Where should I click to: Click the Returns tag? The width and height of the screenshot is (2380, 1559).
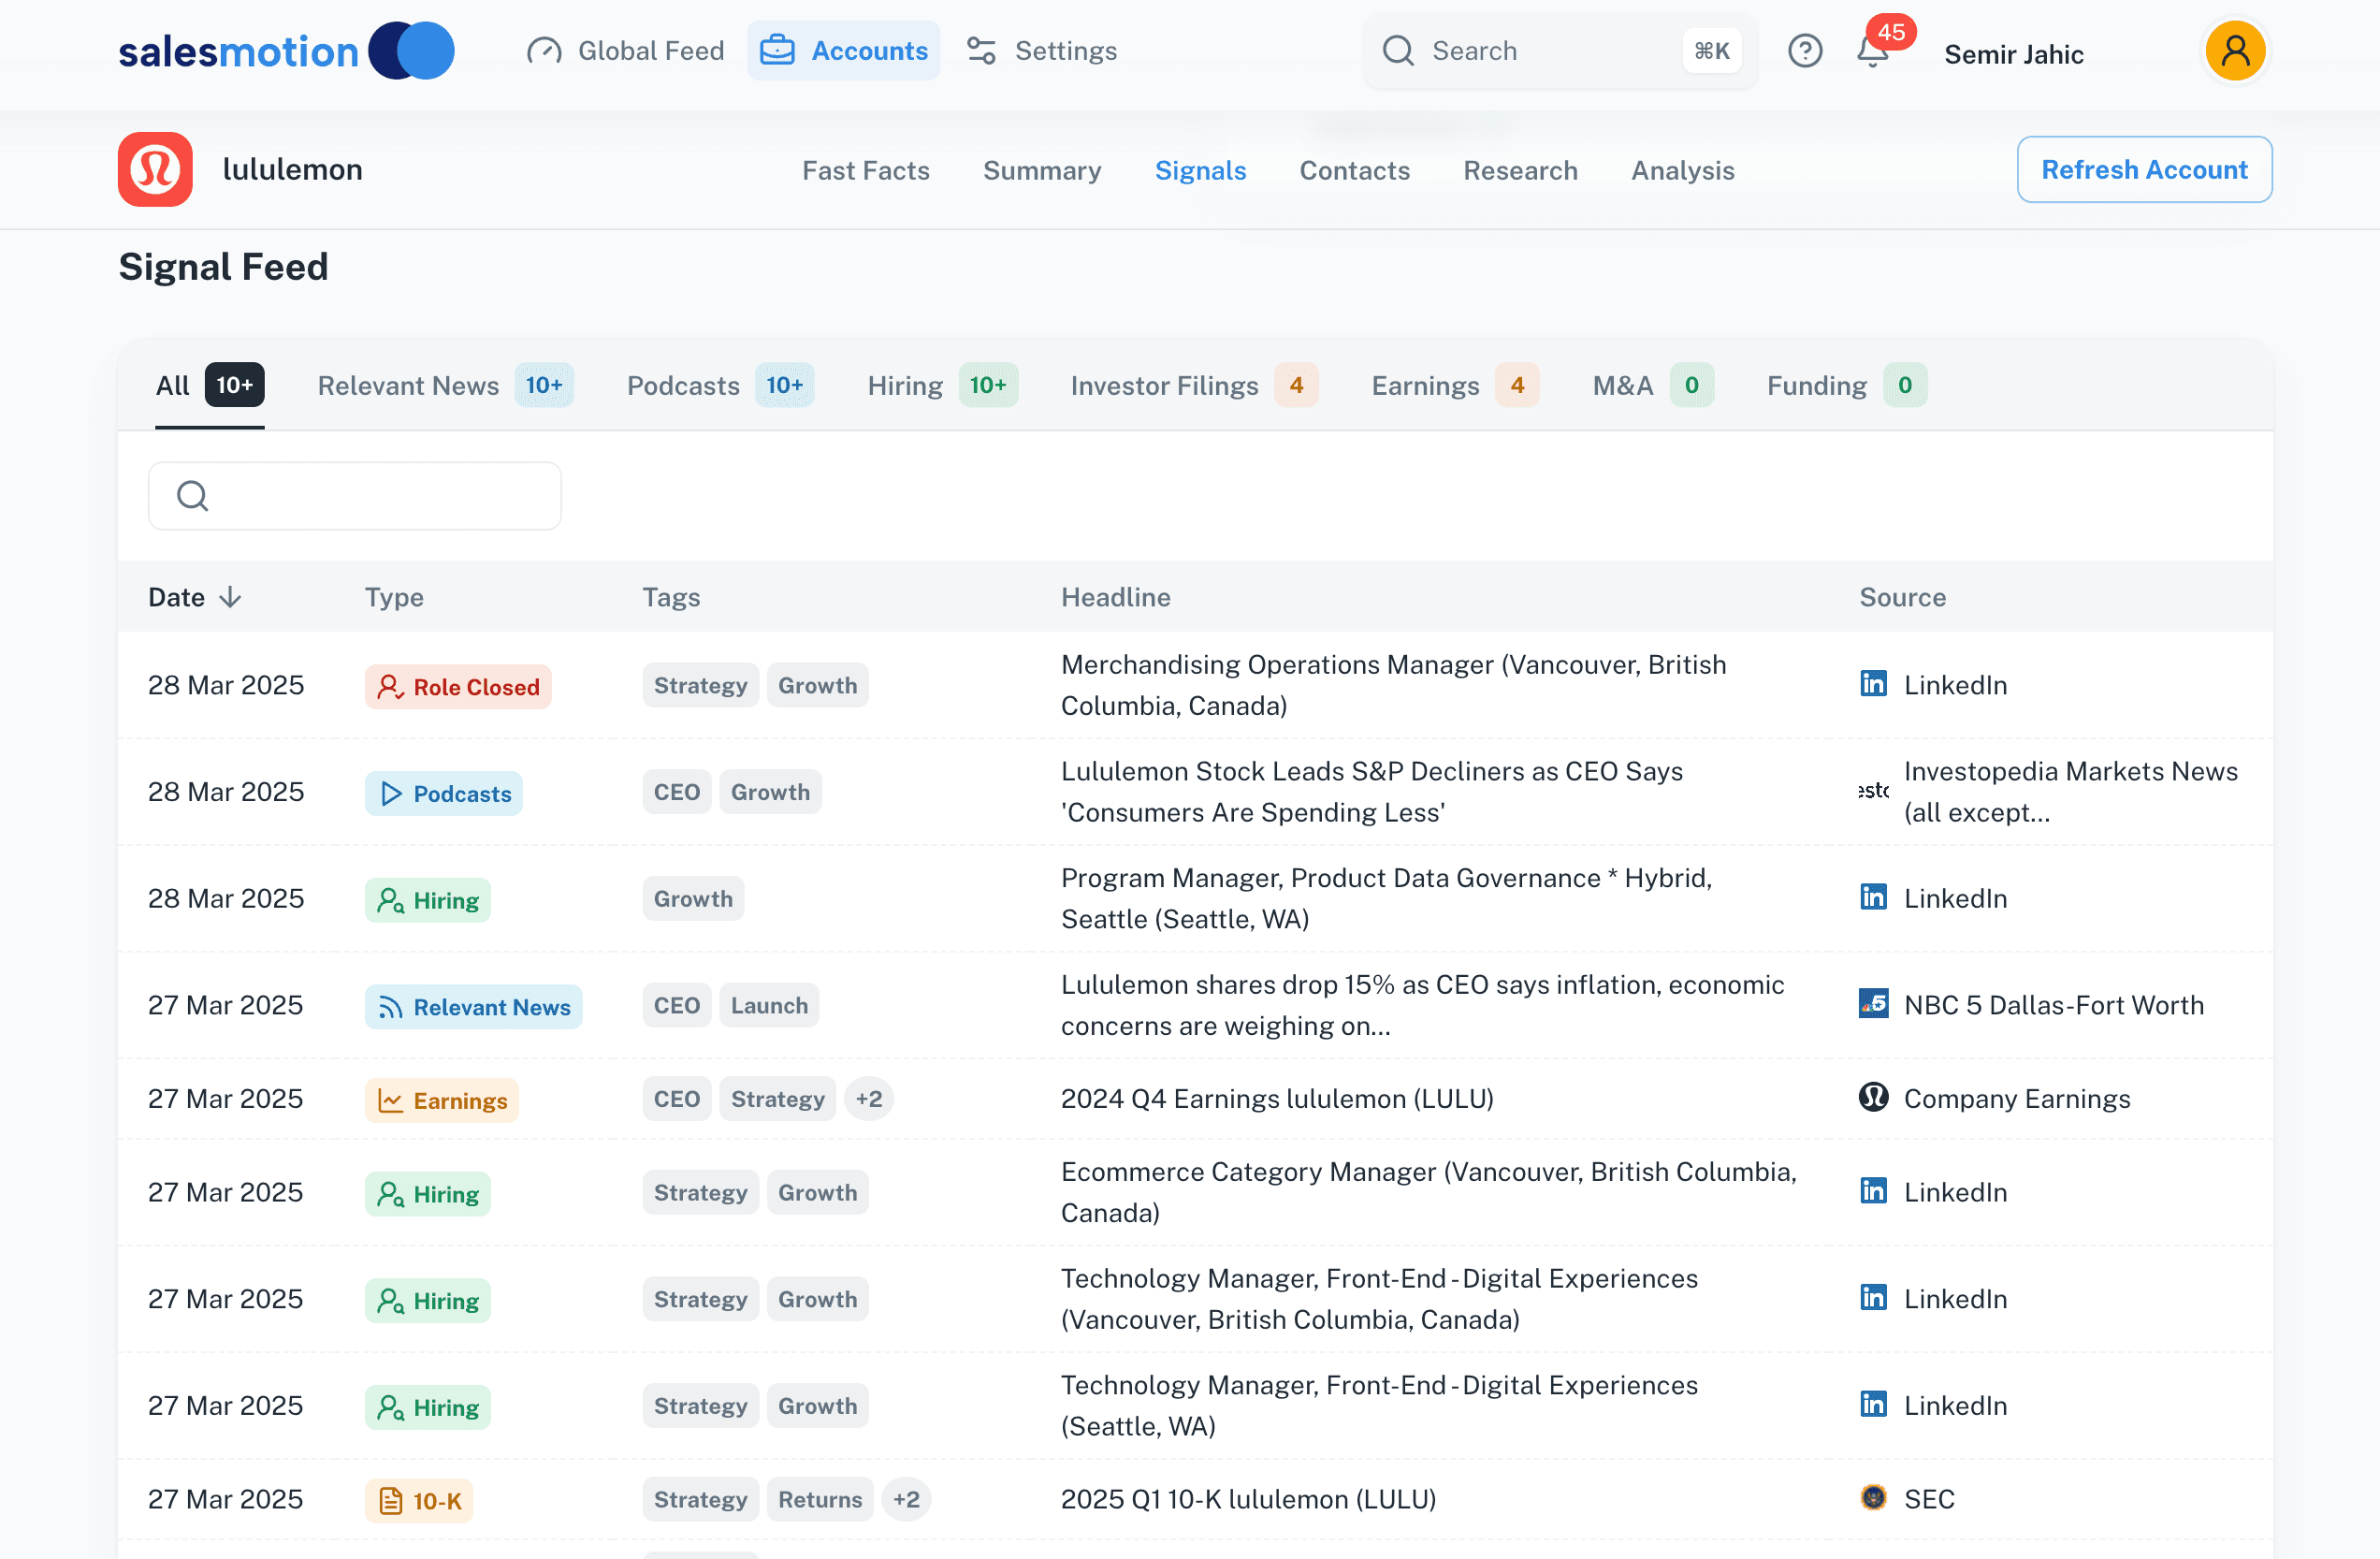pyautogui.click(x=820, y=1499)
